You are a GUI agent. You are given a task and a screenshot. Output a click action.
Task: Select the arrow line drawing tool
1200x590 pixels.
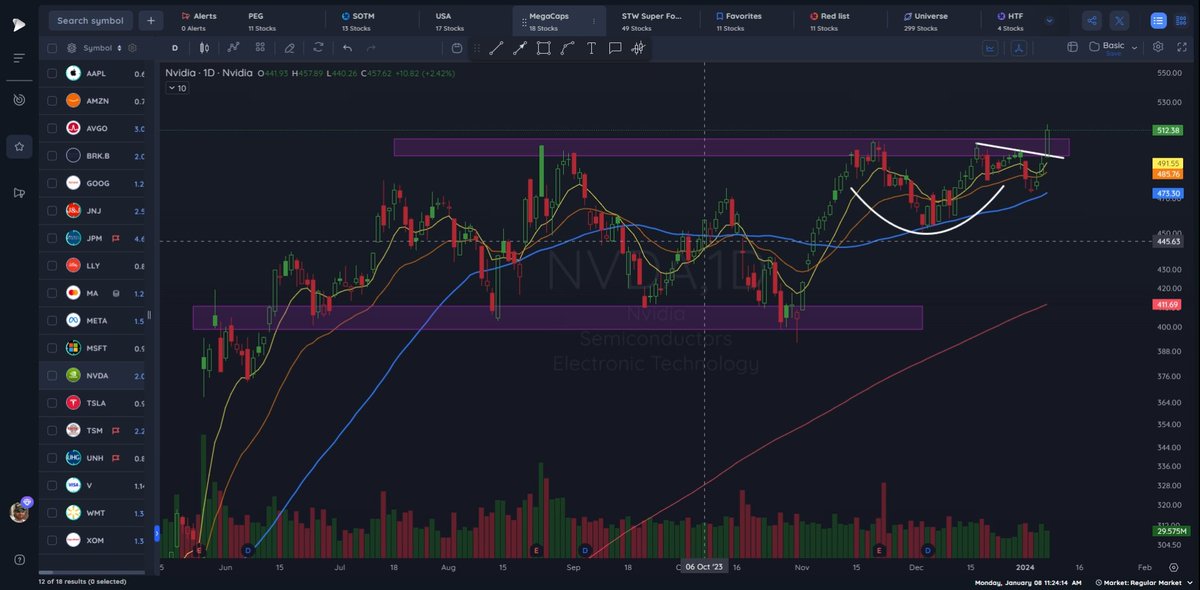(519, 48)
